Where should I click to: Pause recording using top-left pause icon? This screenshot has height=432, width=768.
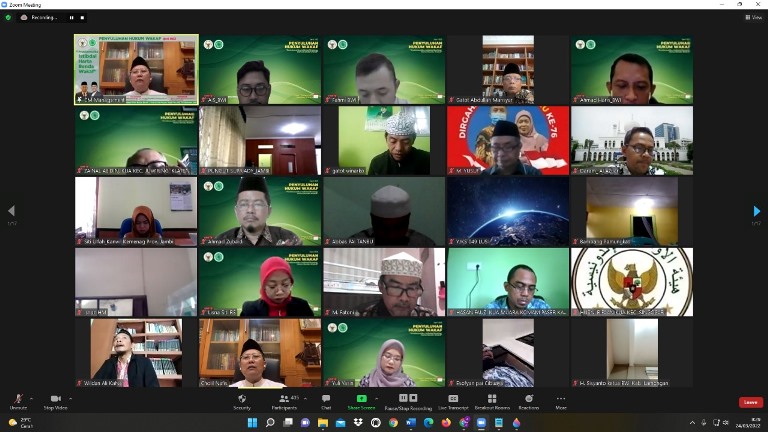(72, 18)
